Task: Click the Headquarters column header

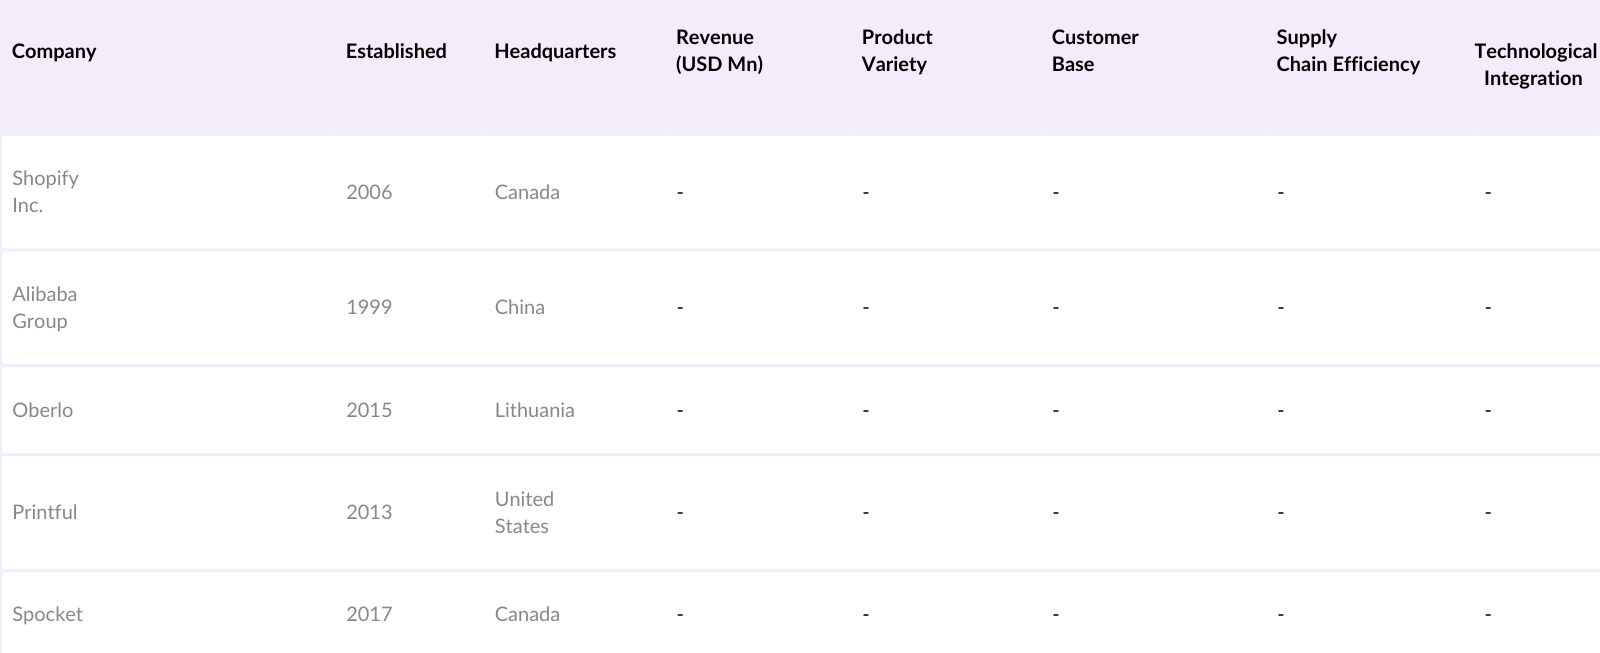Action: (x=555, y=51)
